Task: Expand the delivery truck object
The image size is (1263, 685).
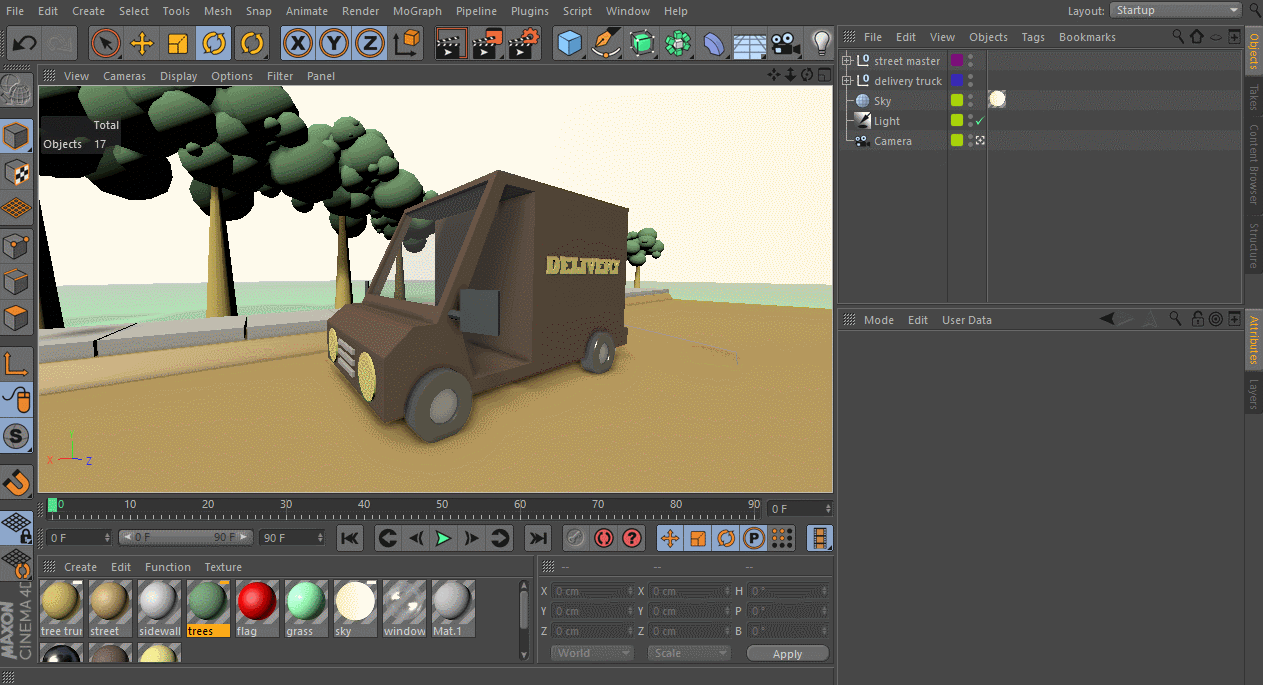Action: [x=847, y=81]
